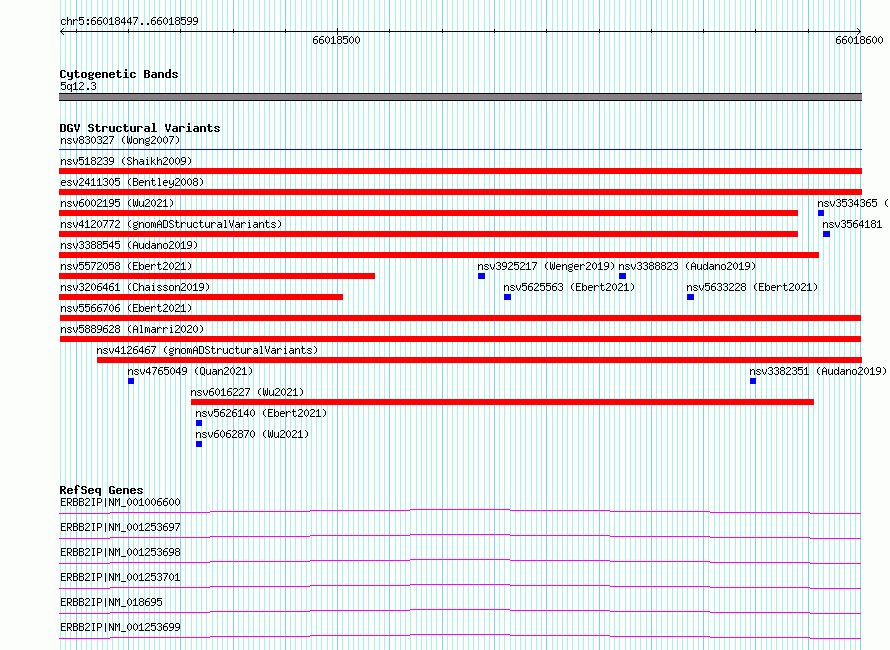Image resolution: width=890 pixels, height=650 pixels.
Task: Open transcript ERBB2IP|NM_001253697
Action: pos(120,527)
